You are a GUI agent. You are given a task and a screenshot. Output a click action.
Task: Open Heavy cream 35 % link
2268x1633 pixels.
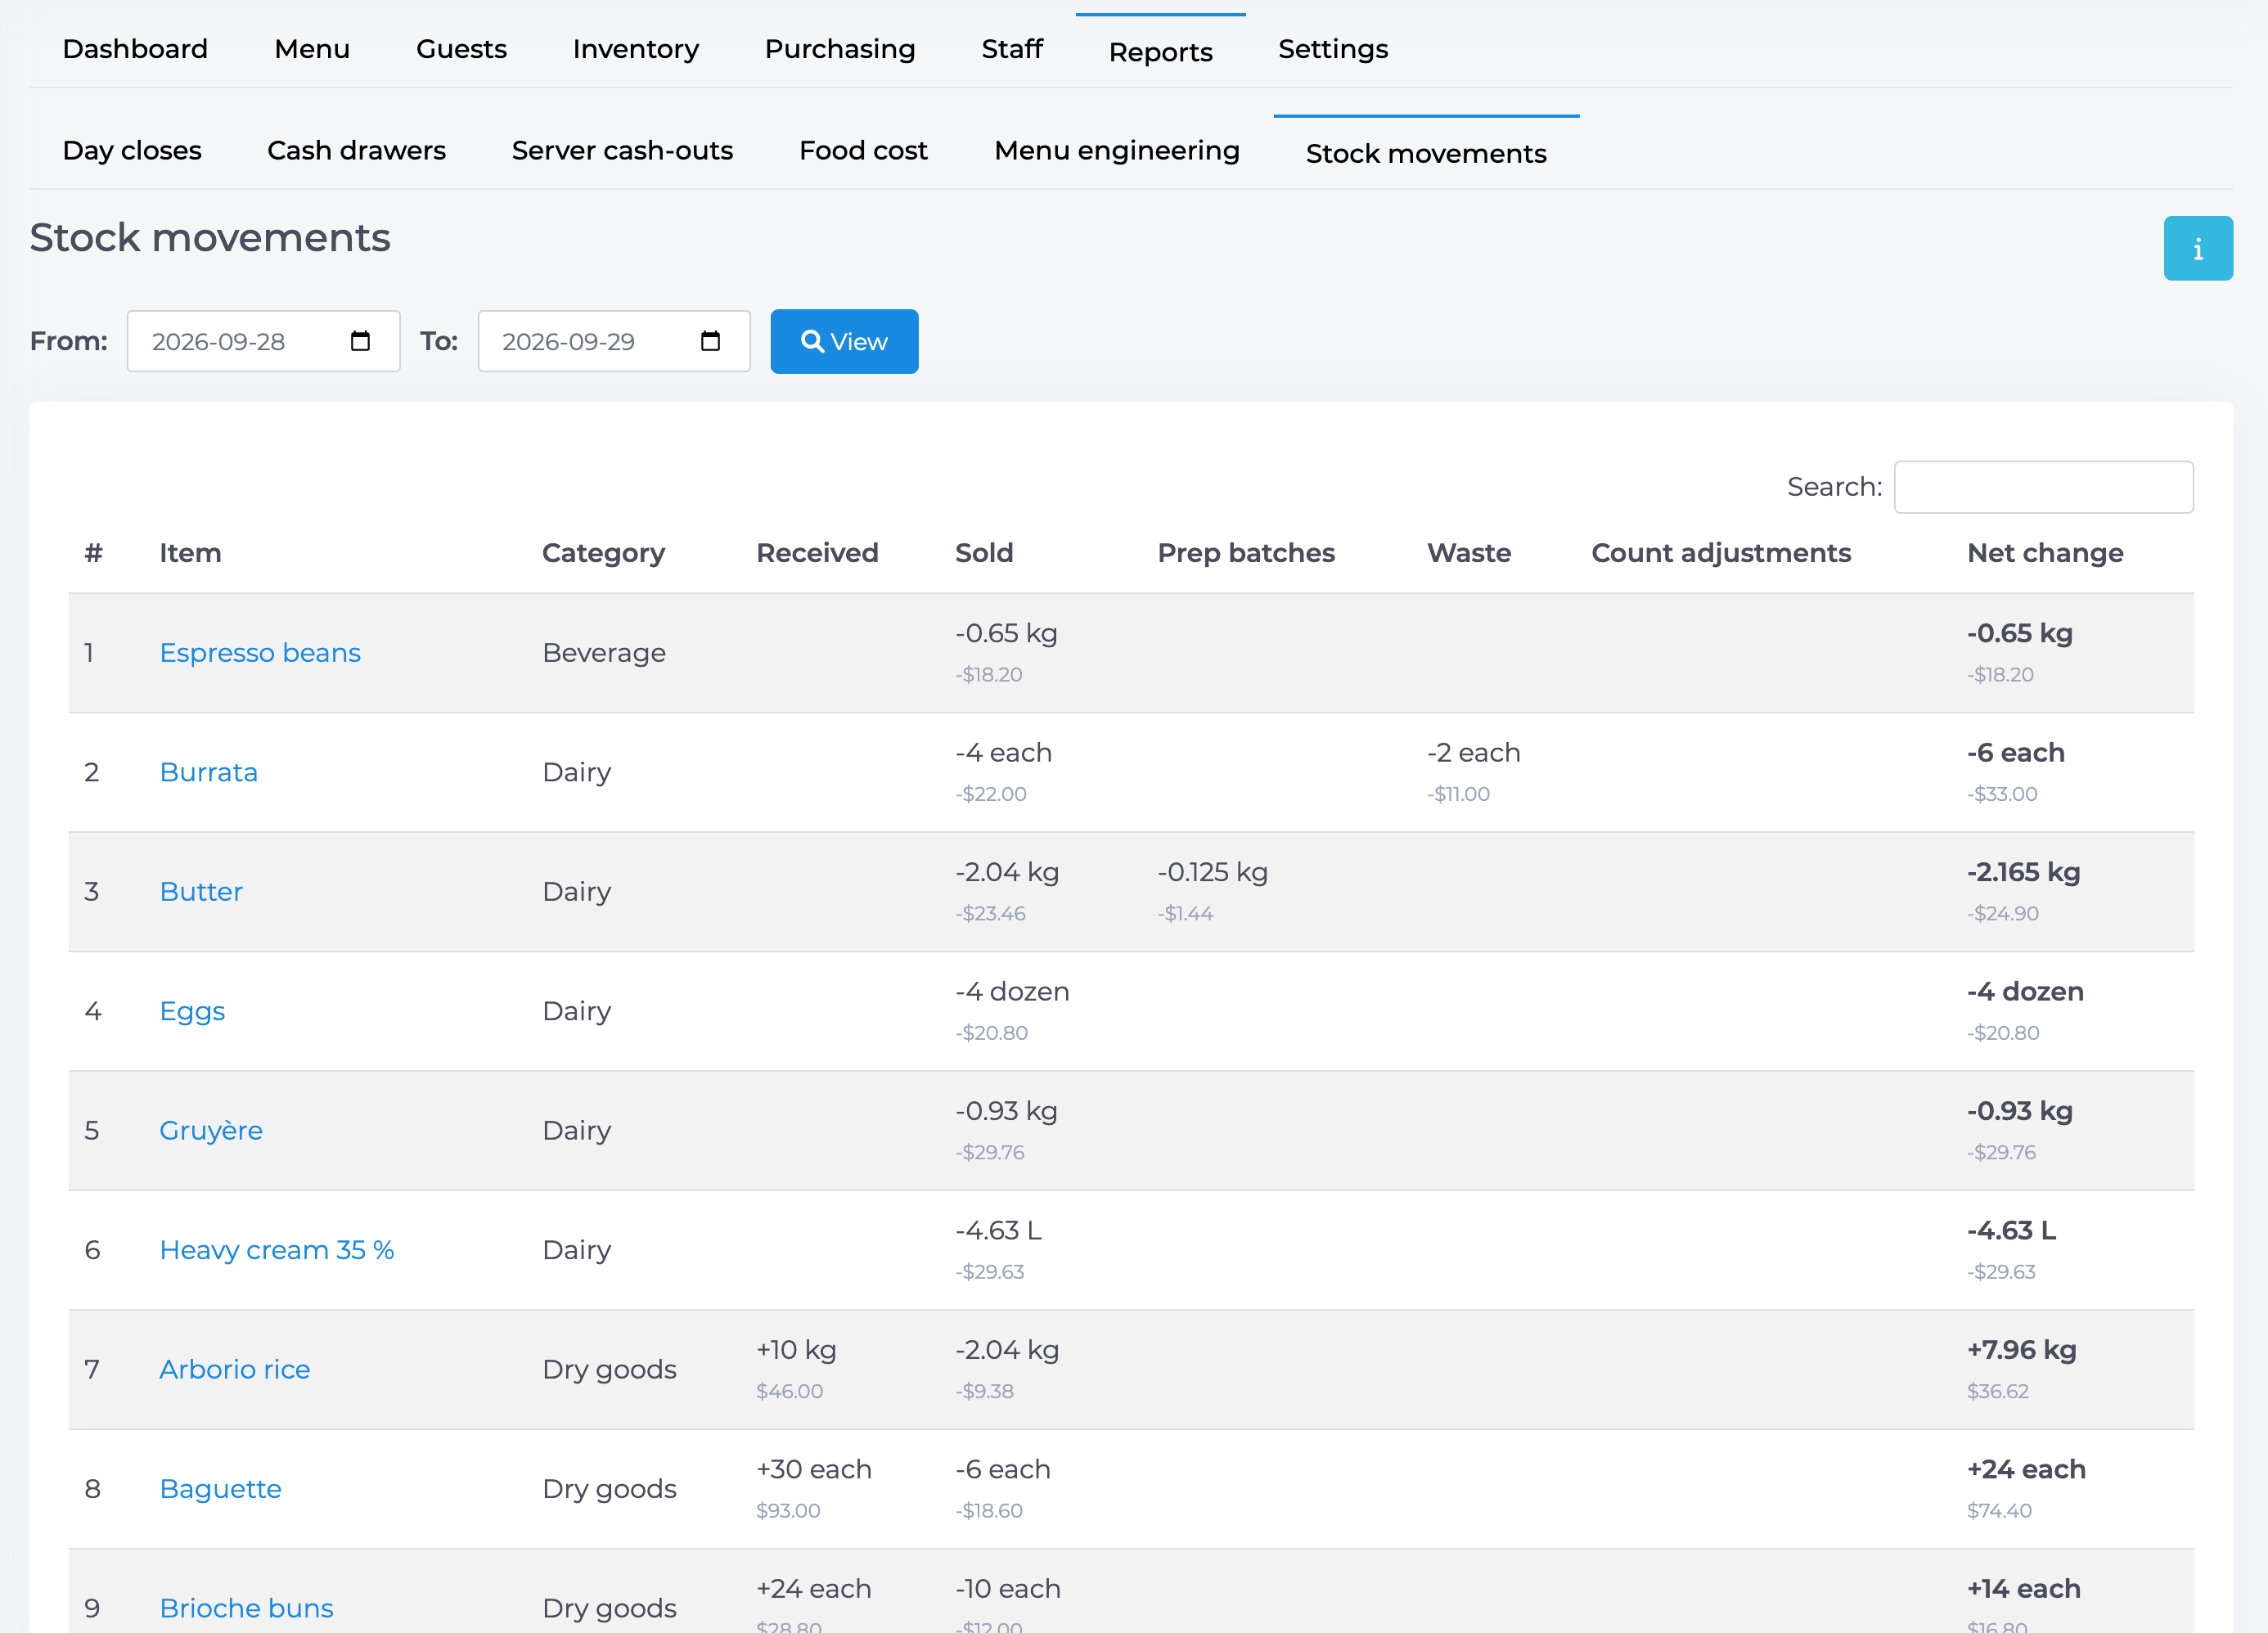[x=276, y=1249]
